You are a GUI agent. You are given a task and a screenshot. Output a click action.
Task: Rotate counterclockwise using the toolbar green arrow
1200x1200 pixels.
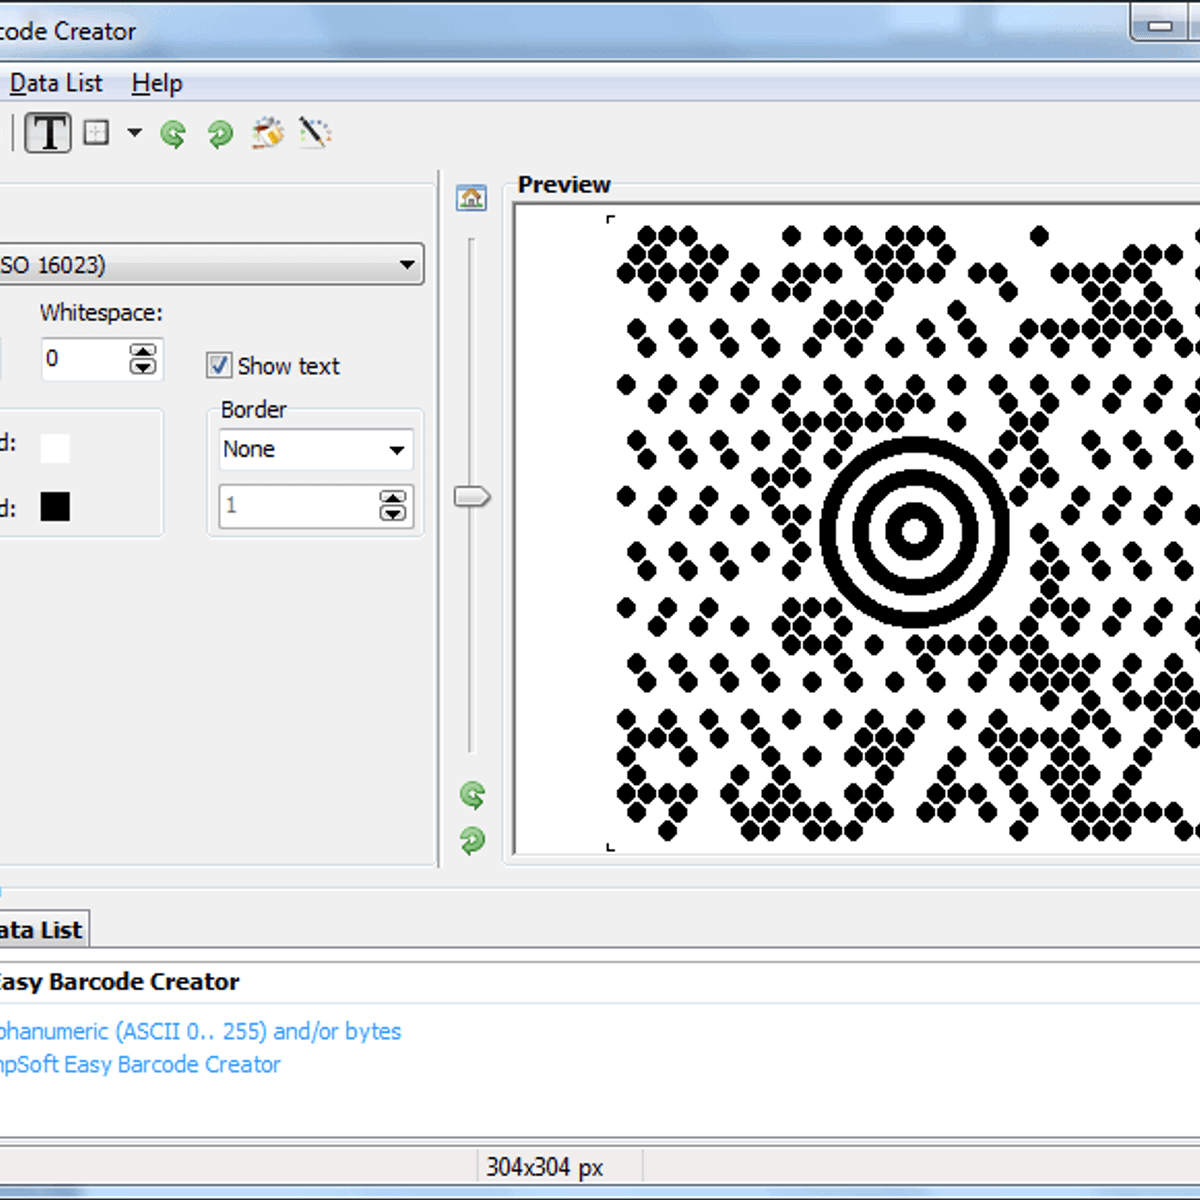pyautogui.click(x=173, y=133)
